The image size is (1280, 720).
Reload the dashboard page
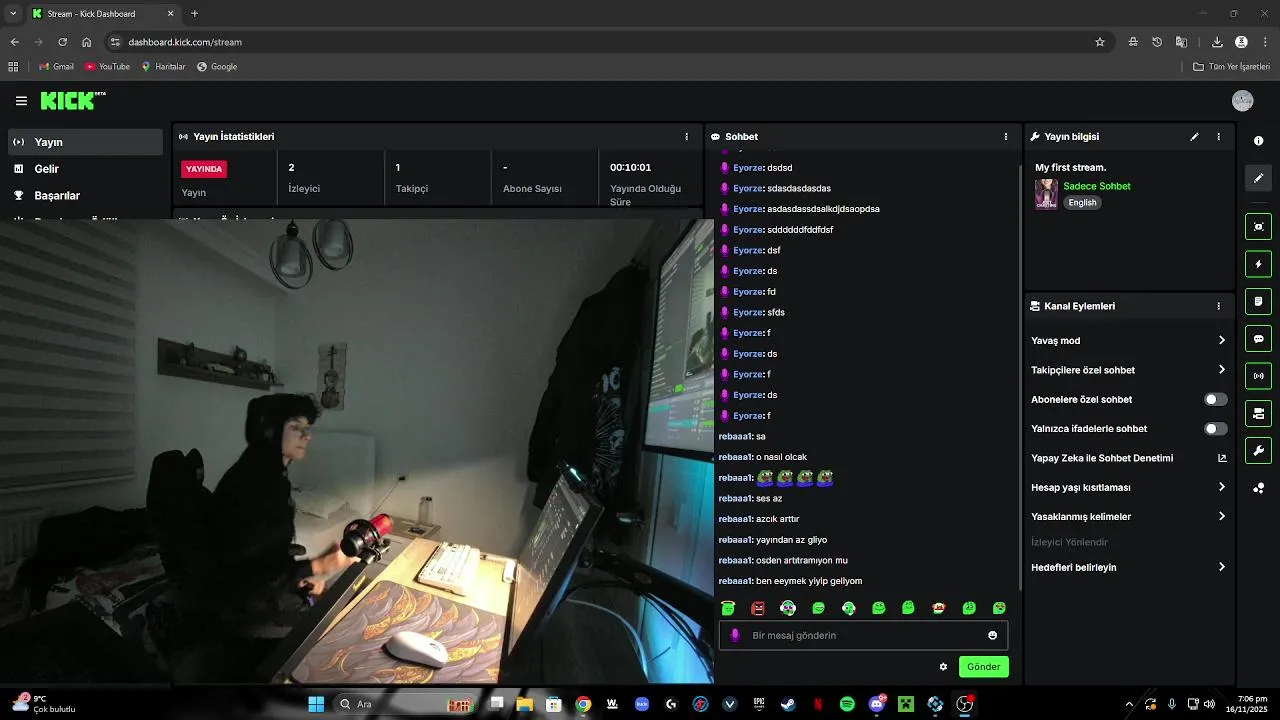[62, 42]
